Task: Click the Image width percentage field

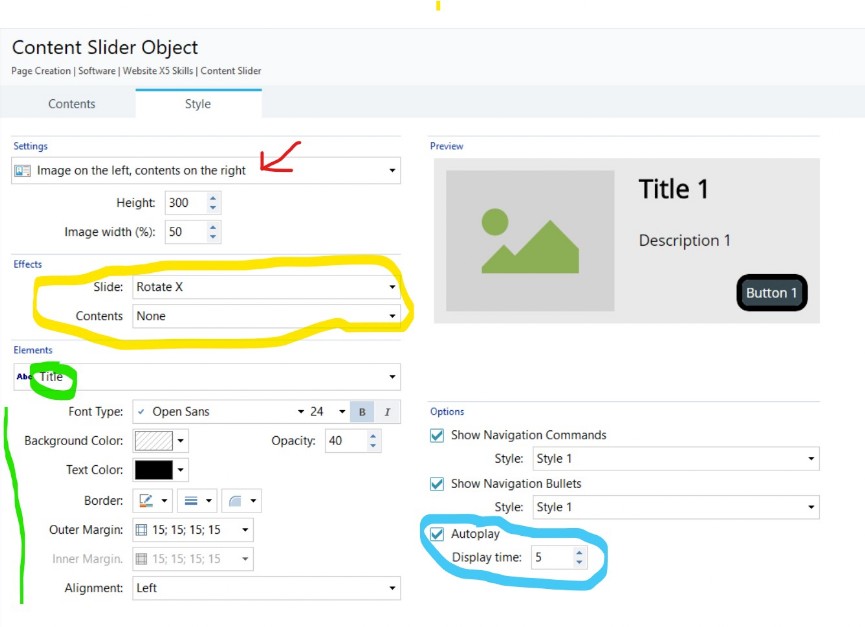Action: pos(186,232)
